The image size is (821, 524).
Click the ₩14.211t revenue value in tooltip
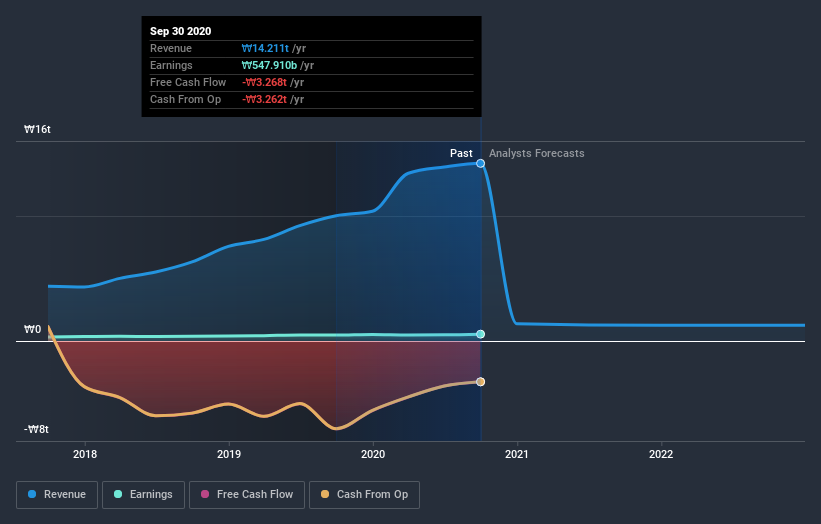[x=265, y=48]
